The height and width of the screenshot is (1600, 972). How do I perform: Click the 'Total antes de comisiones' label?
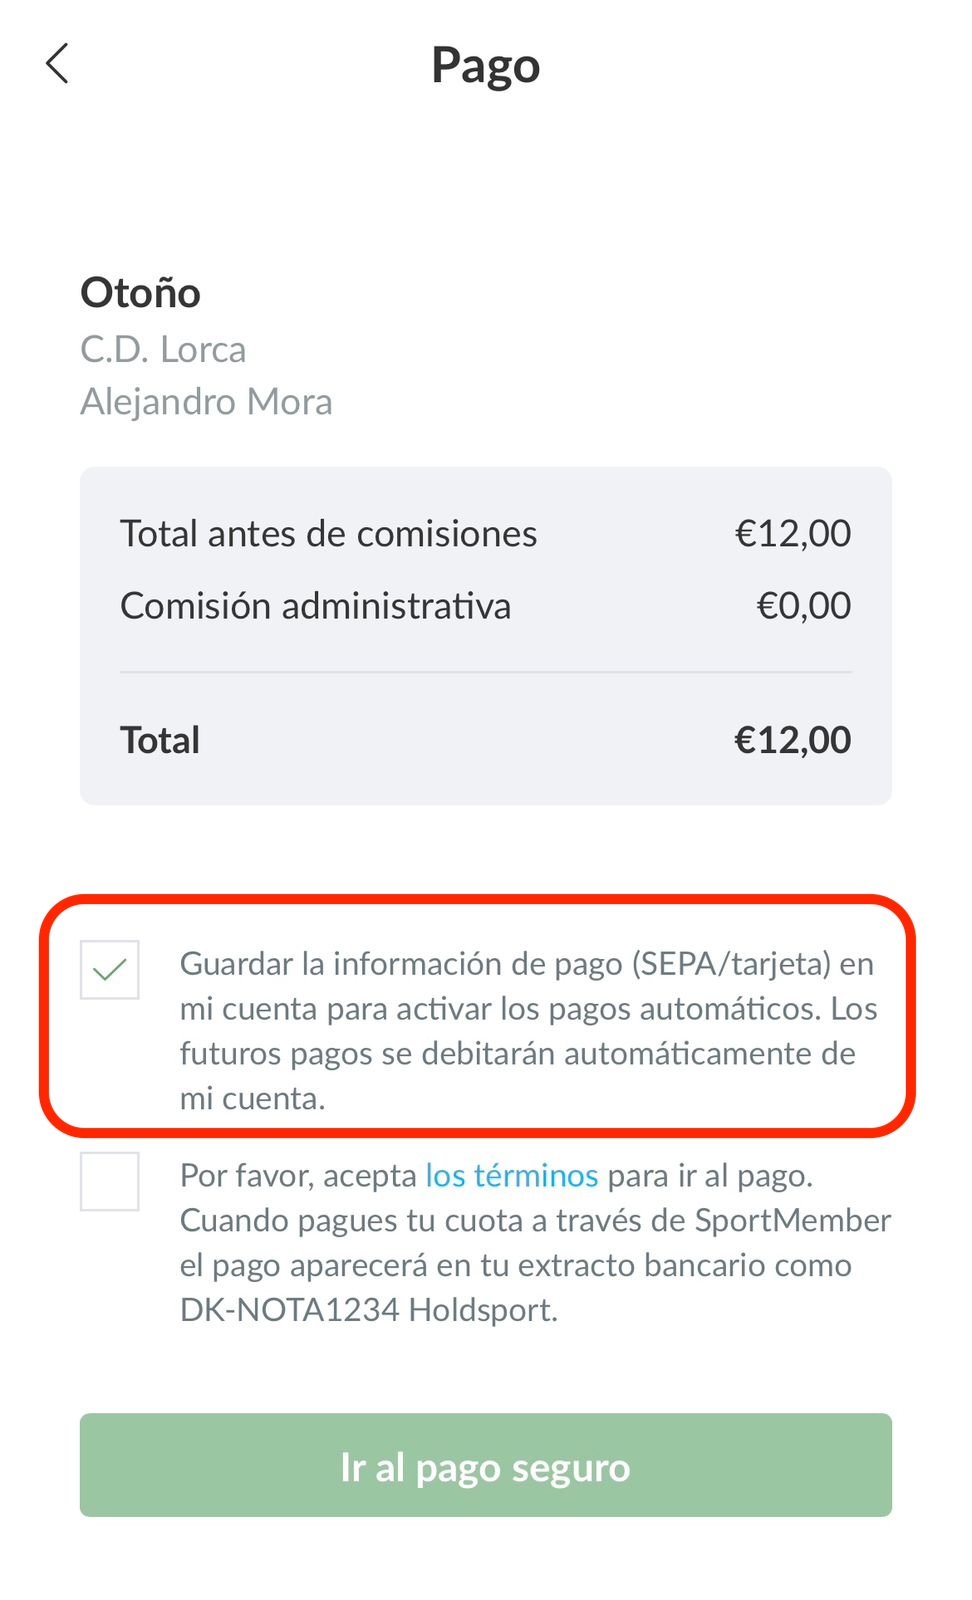point(328,534)
